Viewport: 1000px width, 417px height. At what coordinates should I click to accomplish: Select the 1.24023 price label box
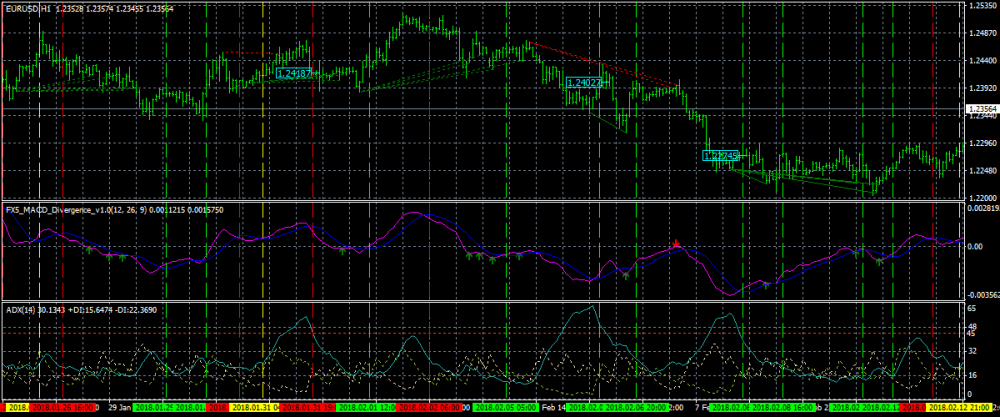(x=583, y=84)
